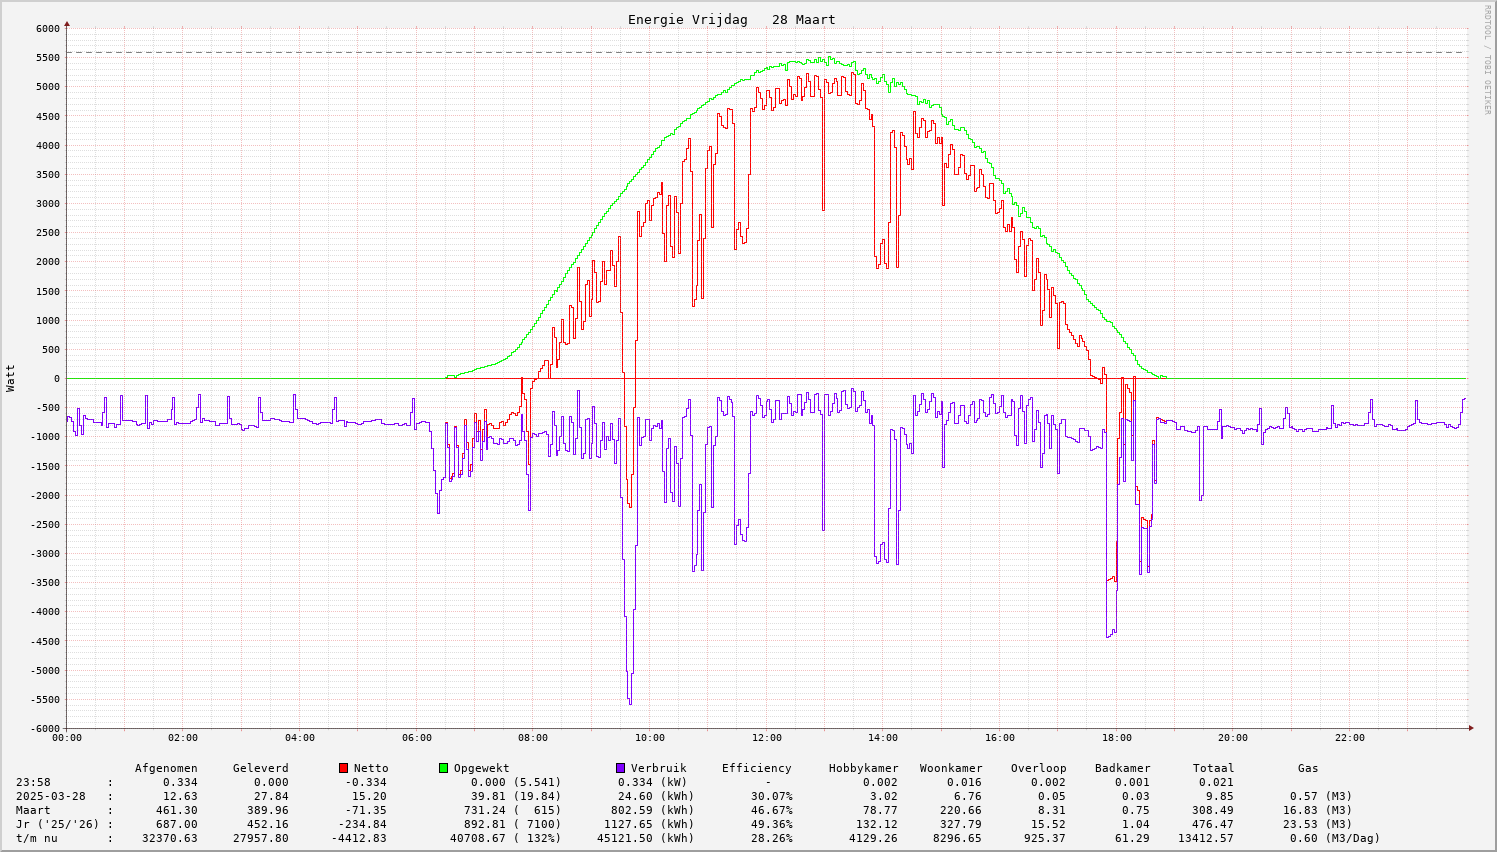Click the 06:00 time axis label
Screen dimensions: 1497x852
coord(416,738)
